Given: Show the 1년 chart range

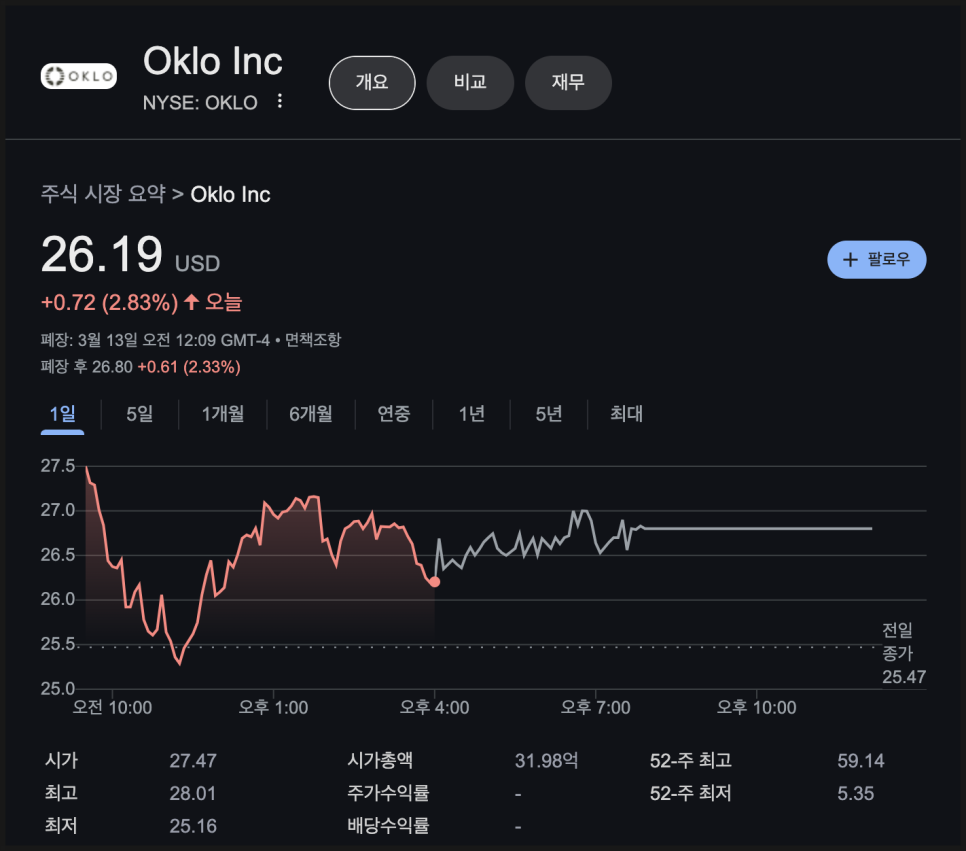Looking at the screenshot, I should (471, 414).
